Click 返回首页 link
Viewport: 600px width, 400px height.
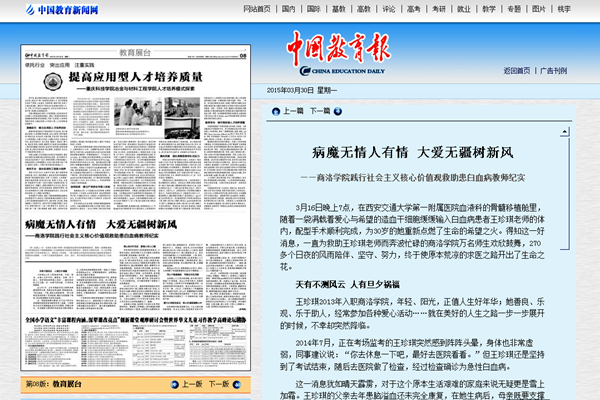tap(516, 71)
